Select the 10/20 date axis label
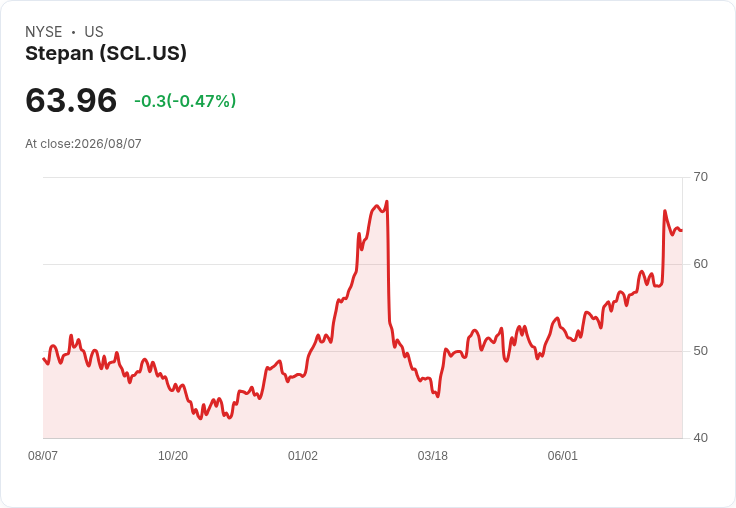 point(173,455)
